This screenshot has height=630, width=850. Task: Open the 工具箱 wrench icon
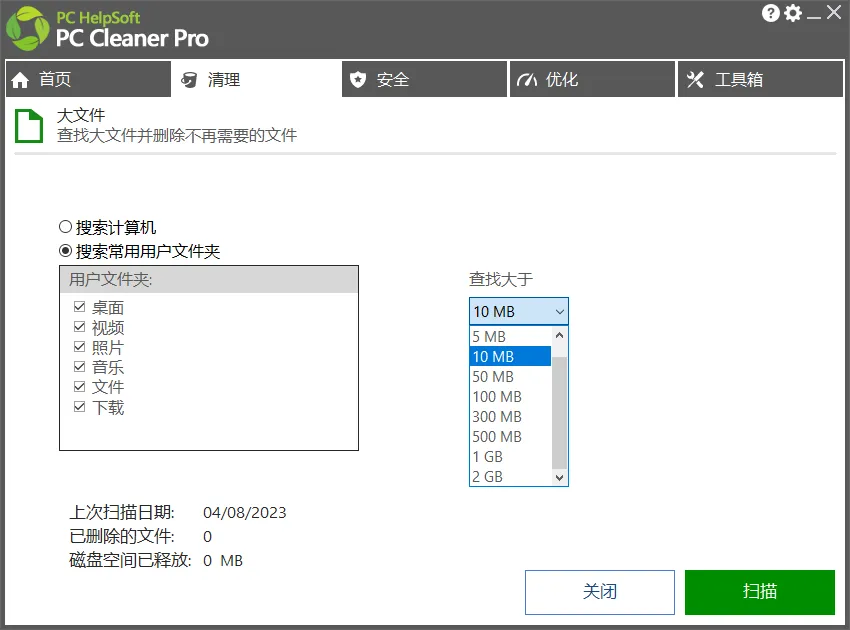(696, 80)
